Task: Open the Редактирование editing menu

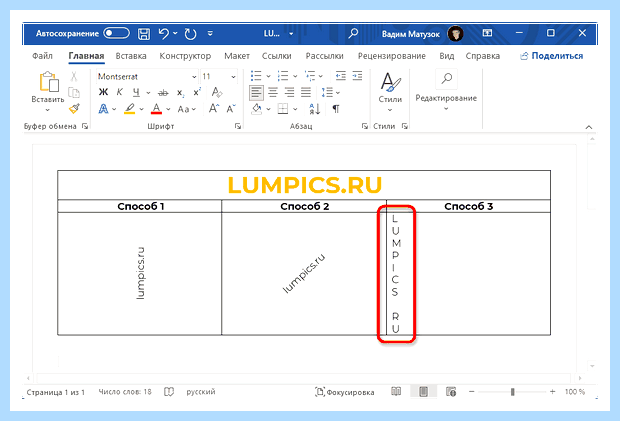Action: [446, 91]
